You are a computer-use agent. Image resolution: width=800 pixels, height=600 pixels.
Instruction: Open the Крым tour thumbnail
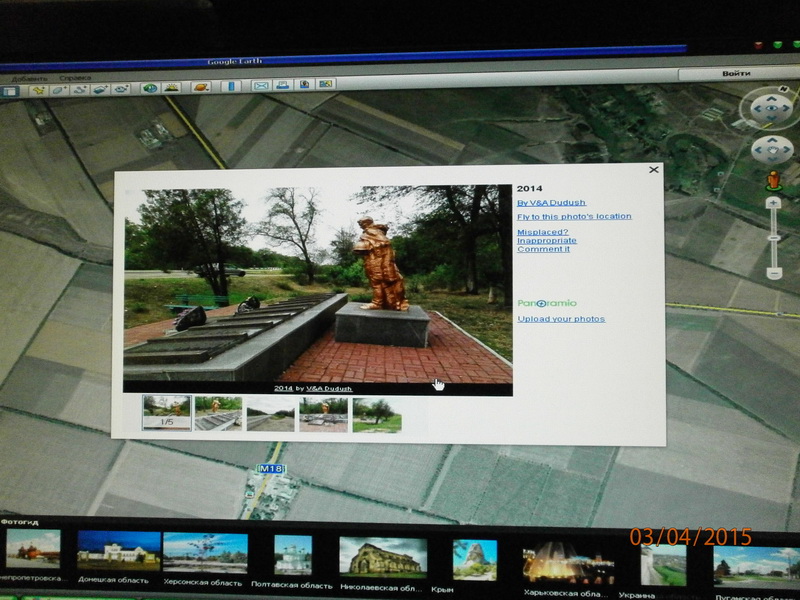pyautogui.click(x=474, y=560)
